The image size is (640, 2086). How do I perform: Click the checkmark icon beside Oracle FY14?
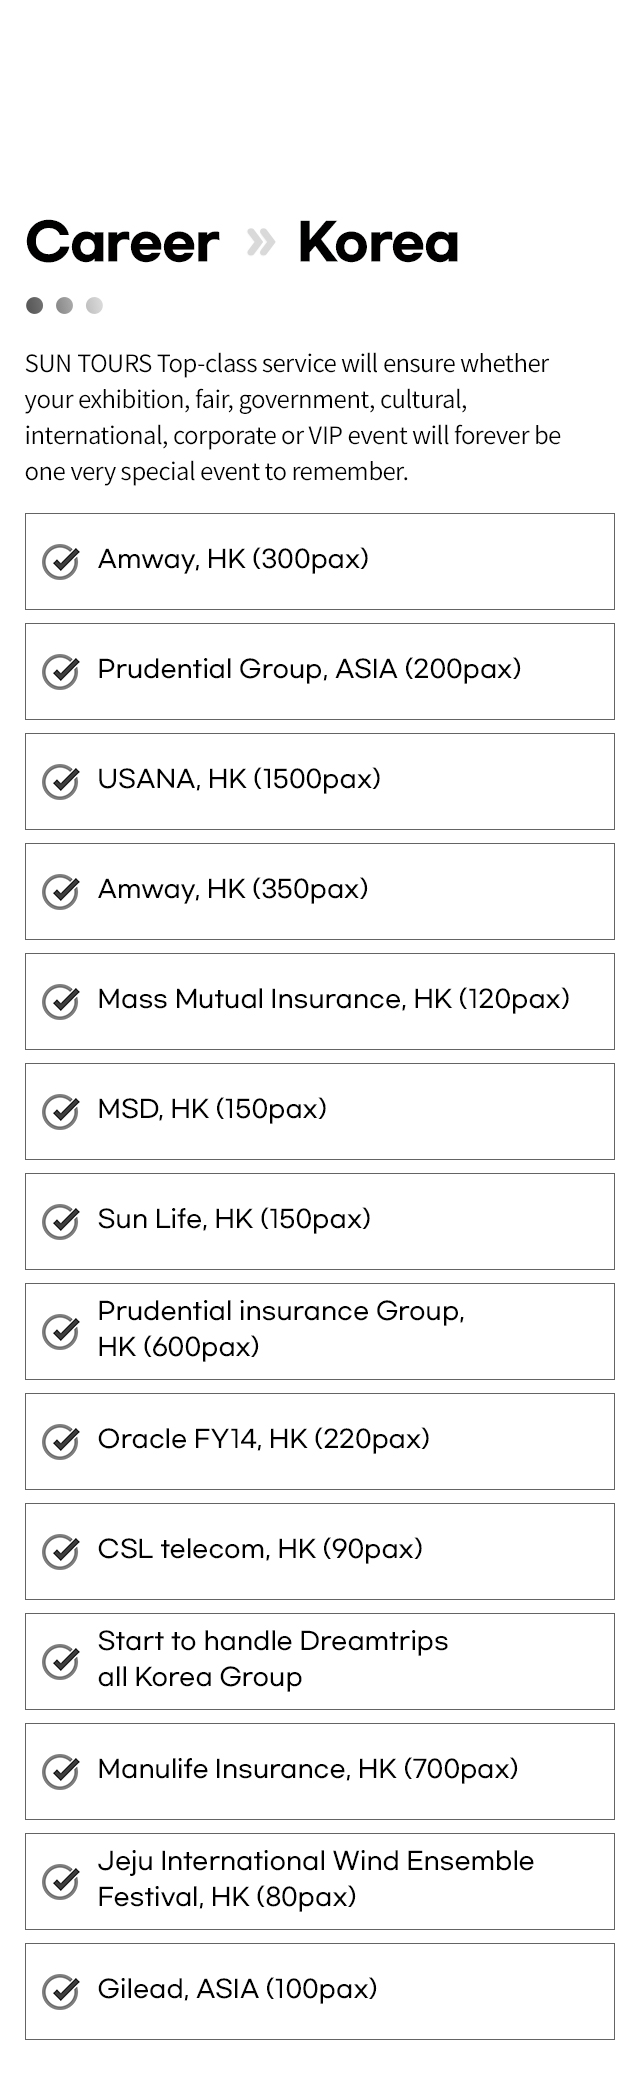(61, 1441)
